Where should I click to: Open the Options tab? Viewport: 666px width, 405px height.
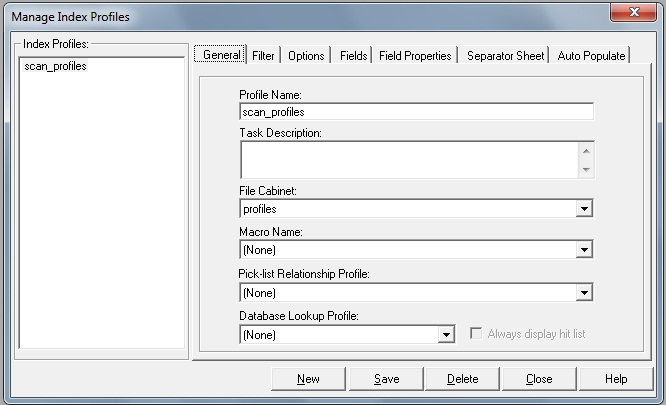(306, 56)
